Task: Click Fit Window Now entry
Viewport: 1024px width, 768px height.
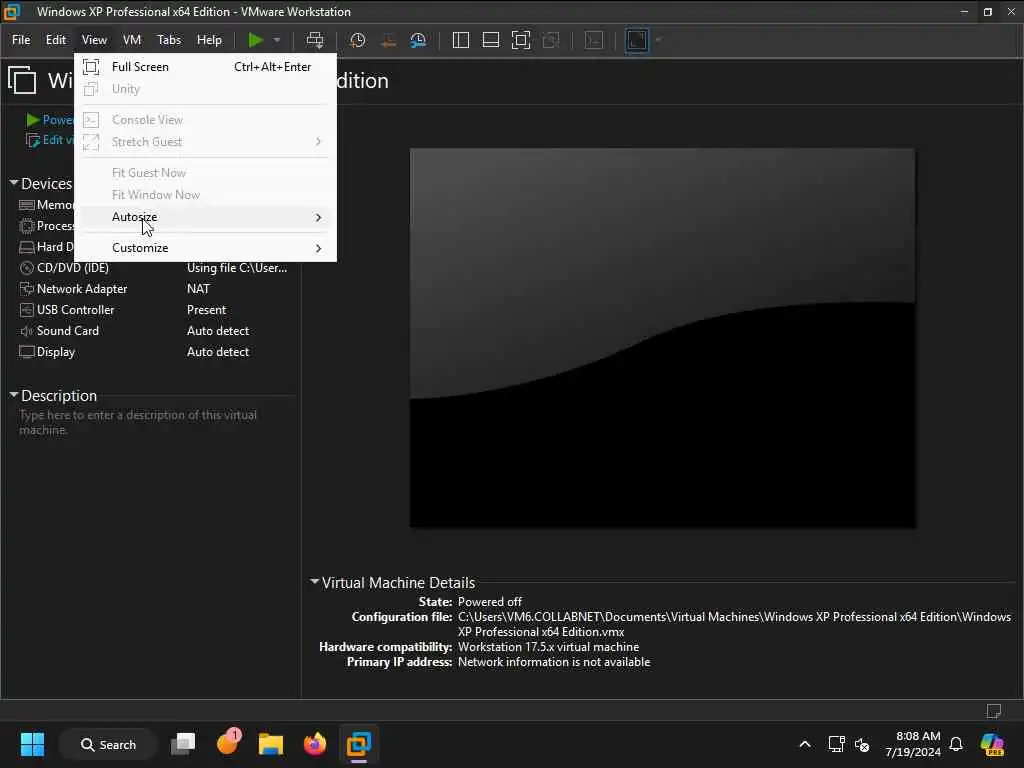Action: click(x=205, y=195)
